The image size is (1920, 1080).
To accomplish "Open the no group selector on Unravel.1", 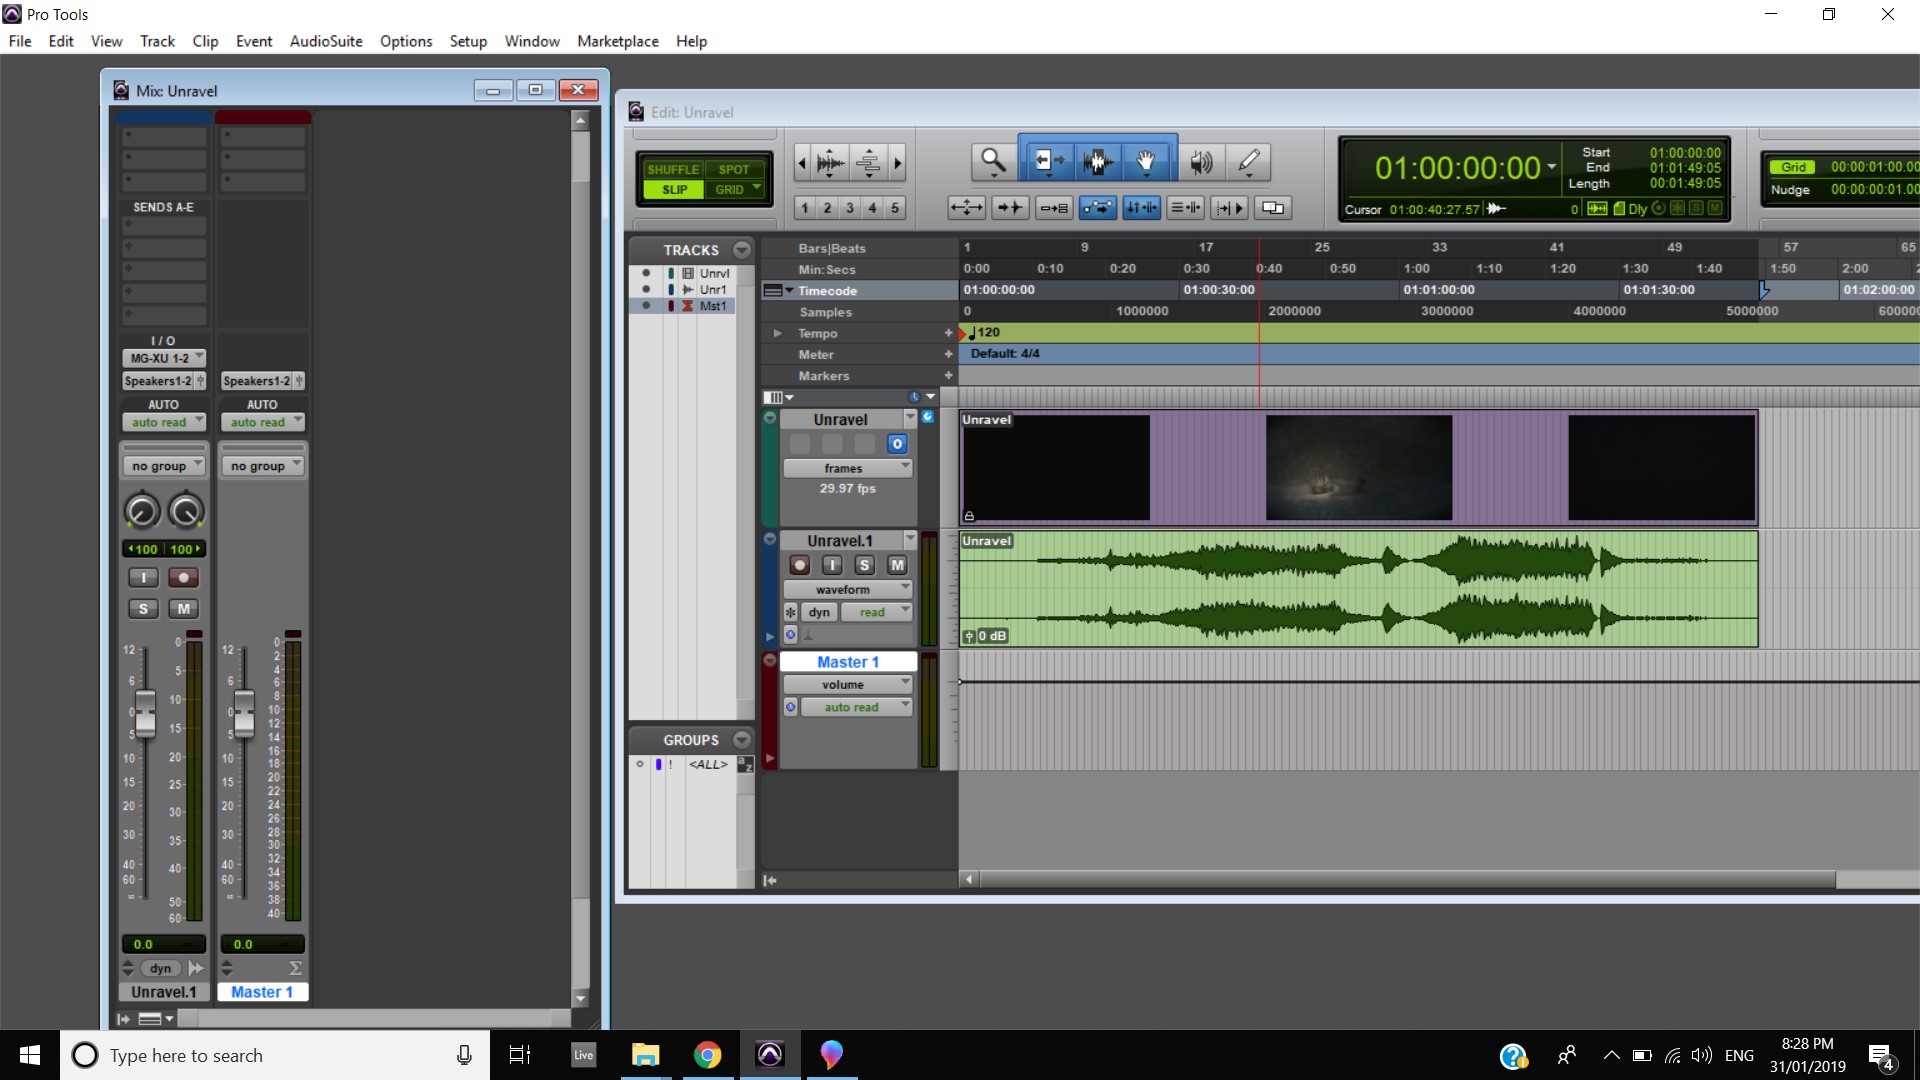I will coord(164,466).
